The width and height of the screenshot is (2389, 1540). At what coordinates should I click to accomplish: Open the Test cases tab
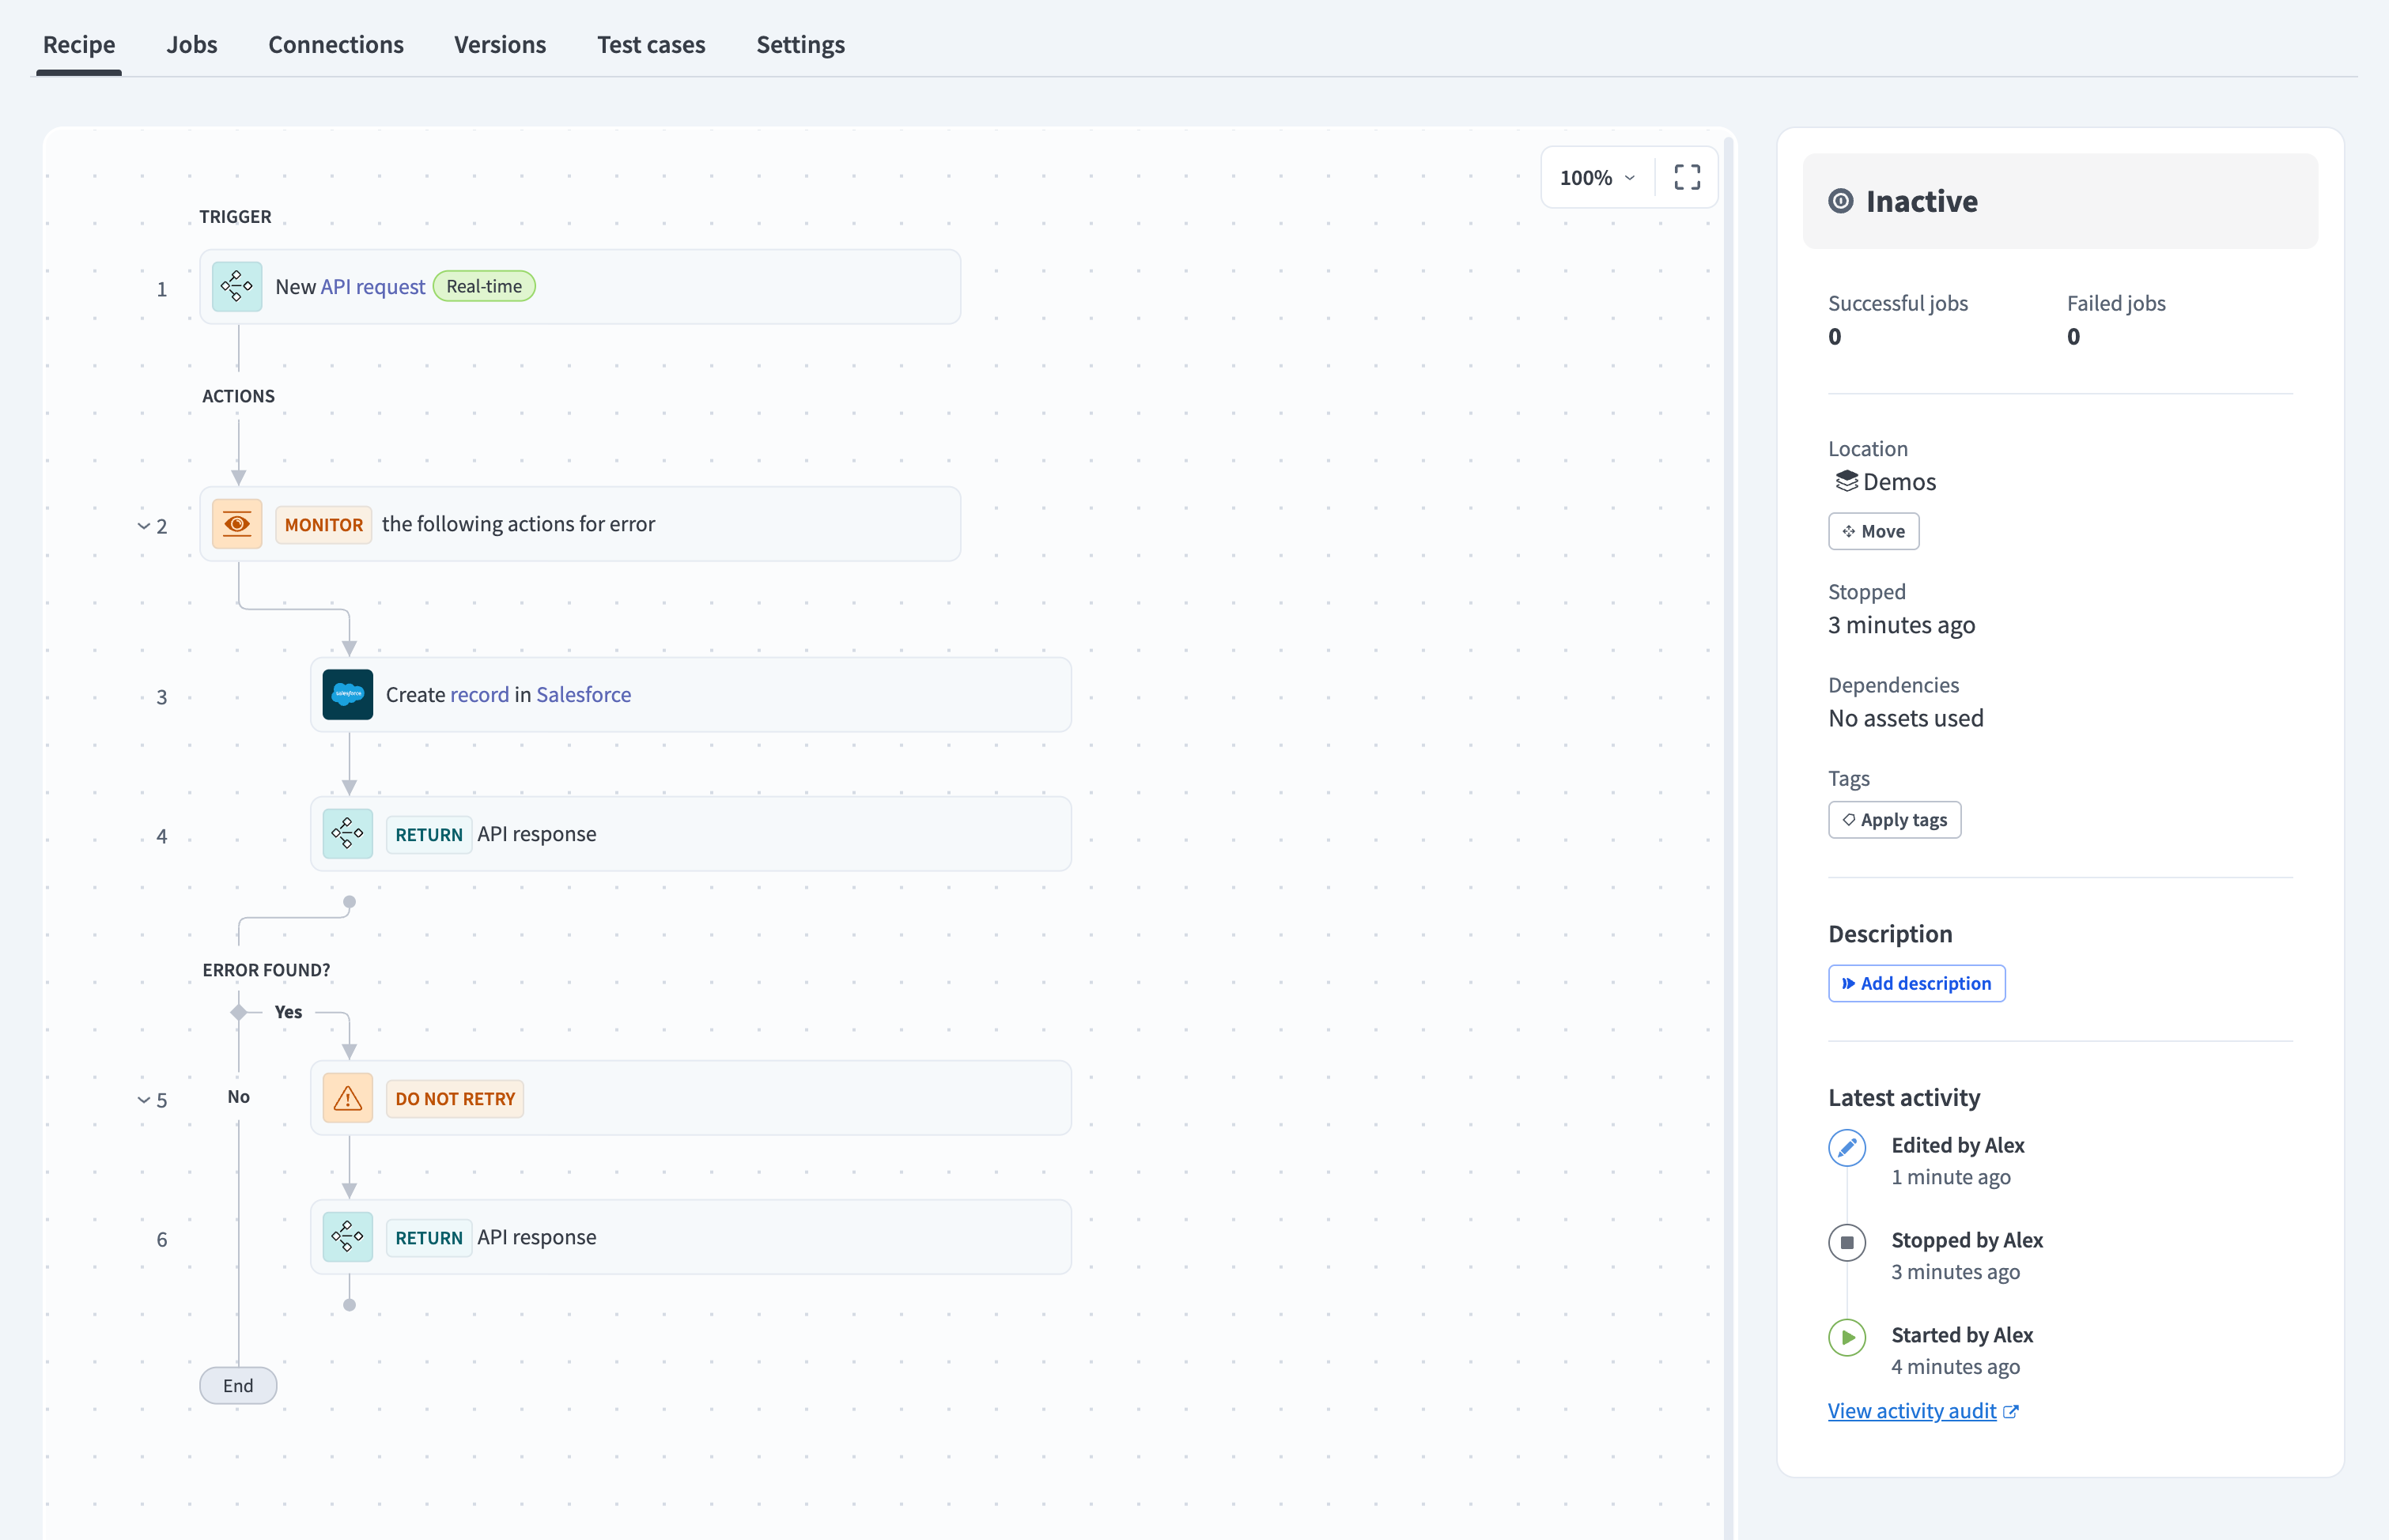651,45
